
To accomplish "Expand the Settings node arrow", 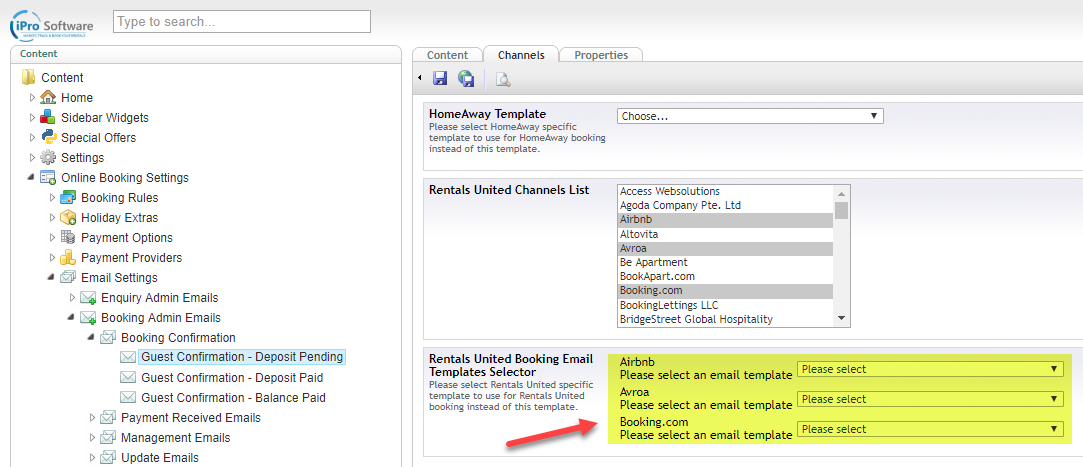I will click(32, 158).
